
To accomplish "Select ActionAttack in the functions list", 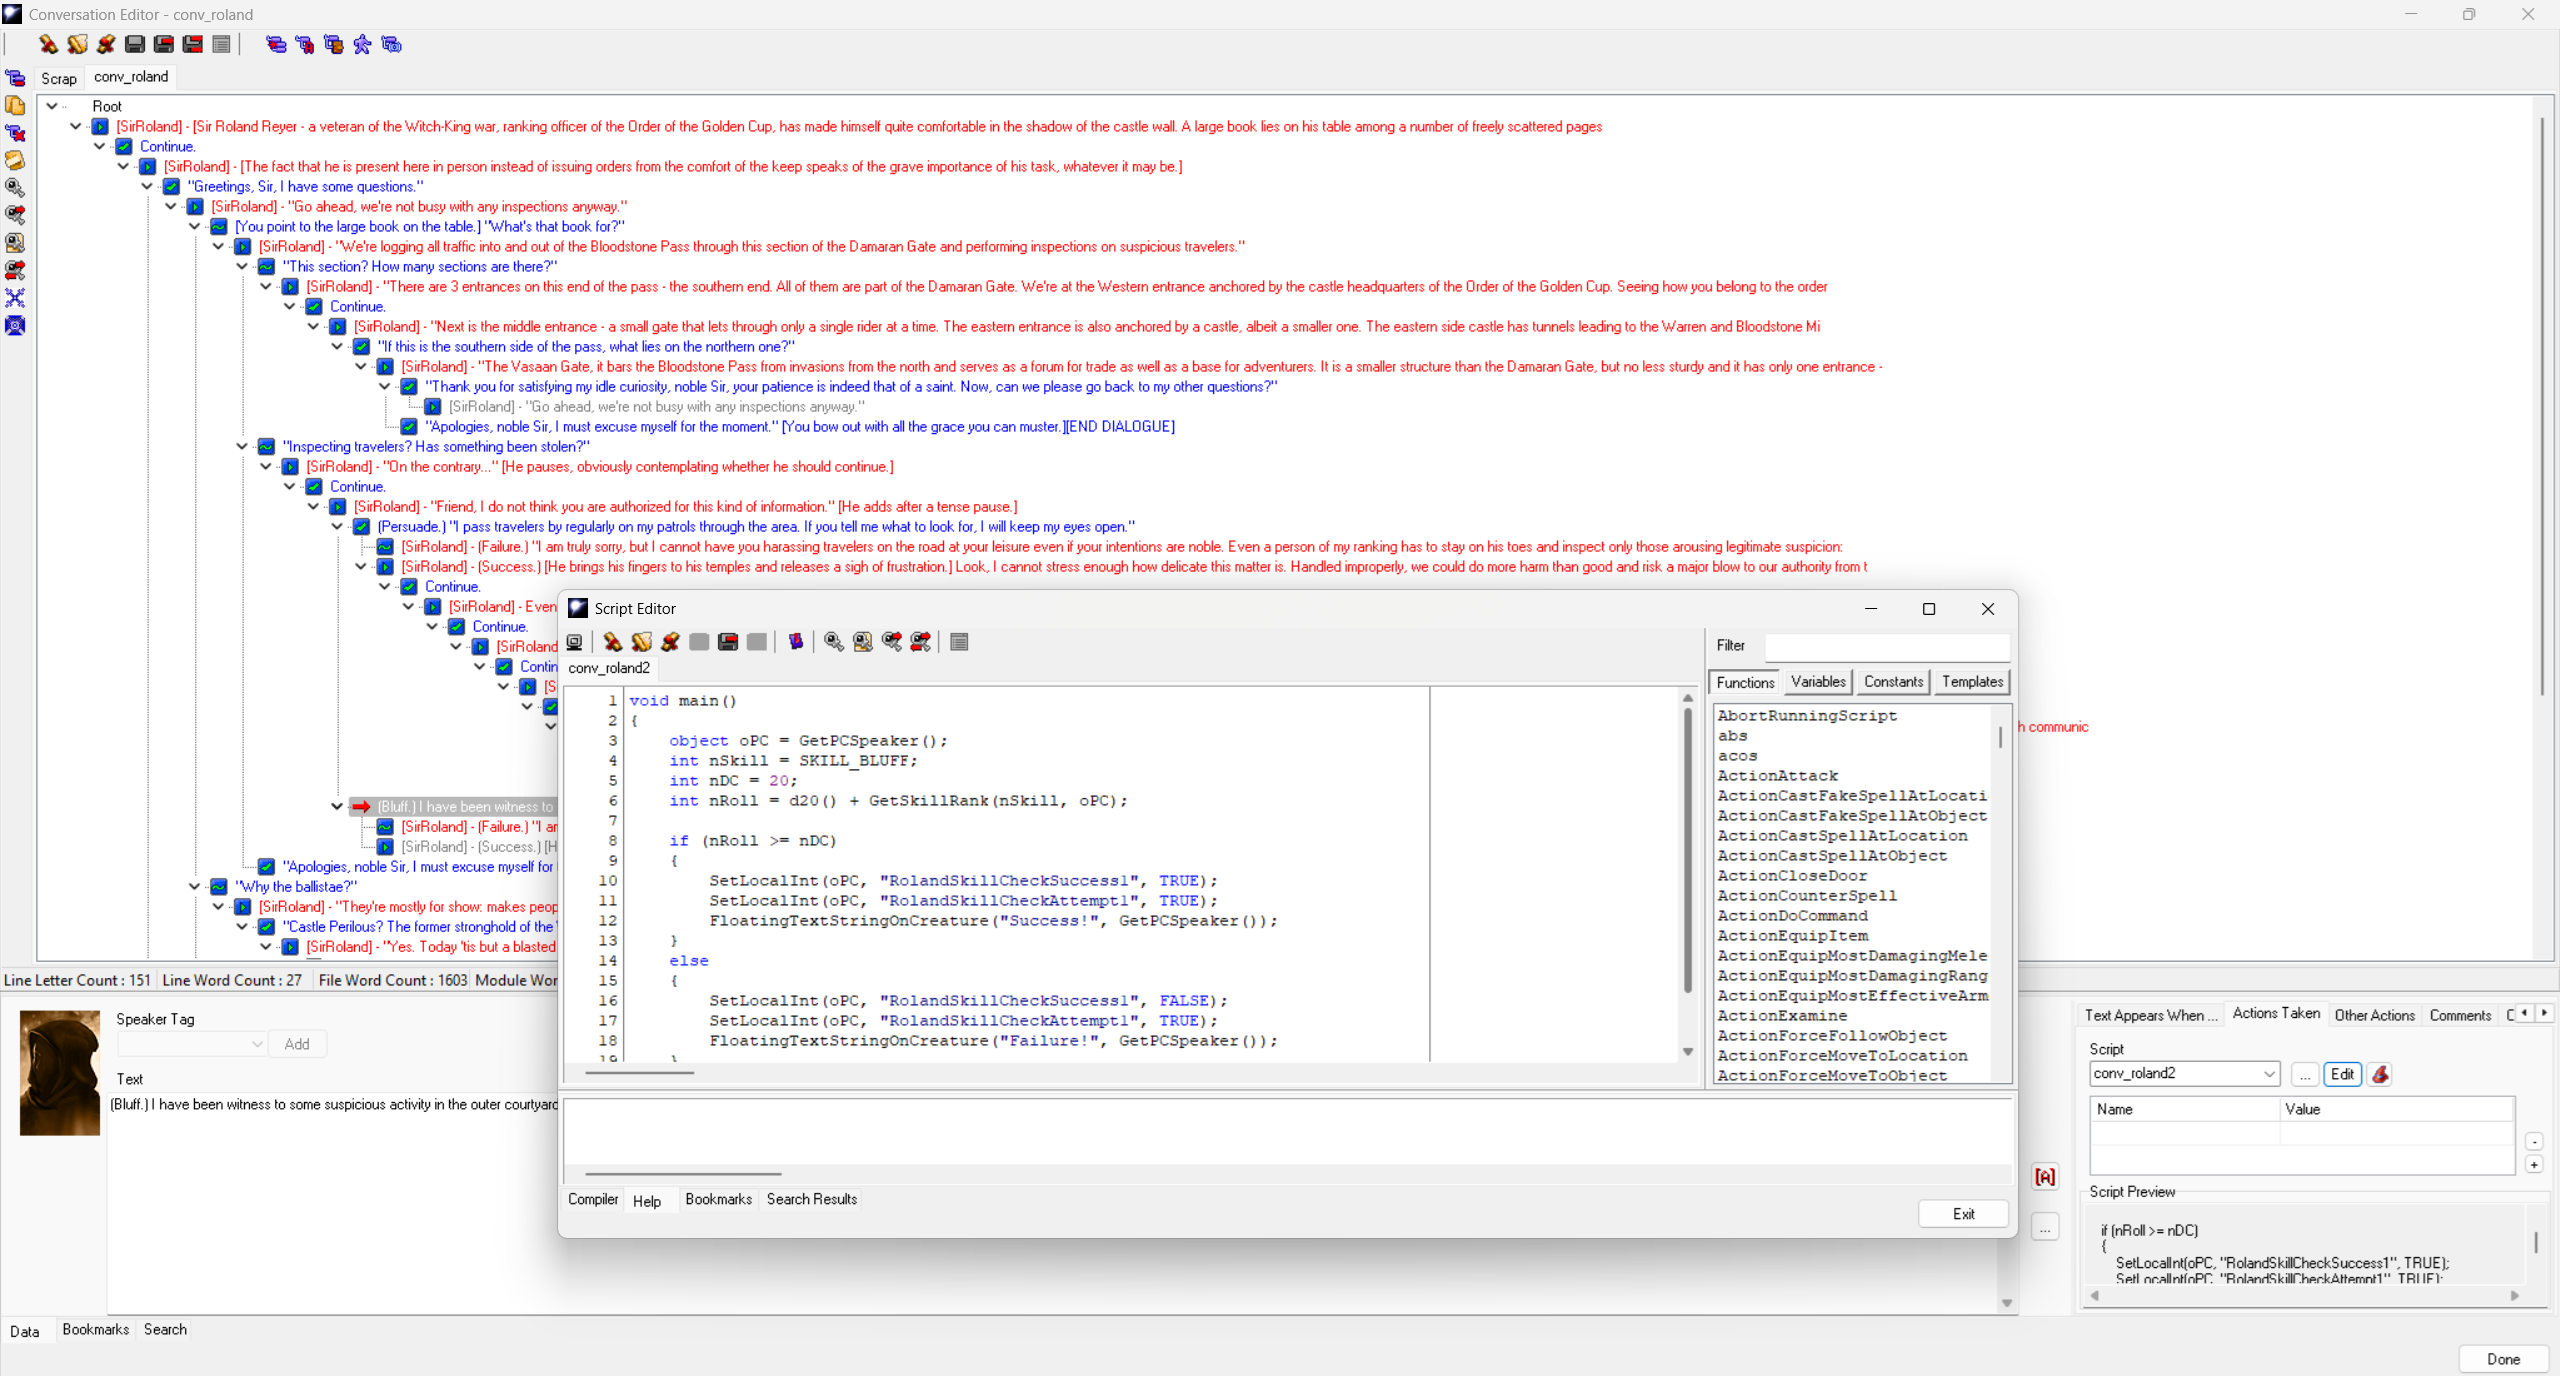I will tap(1777, 776).
